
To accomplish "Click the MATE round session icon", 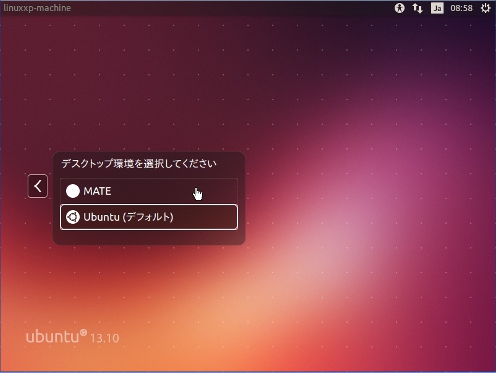I will pos(73,191).
